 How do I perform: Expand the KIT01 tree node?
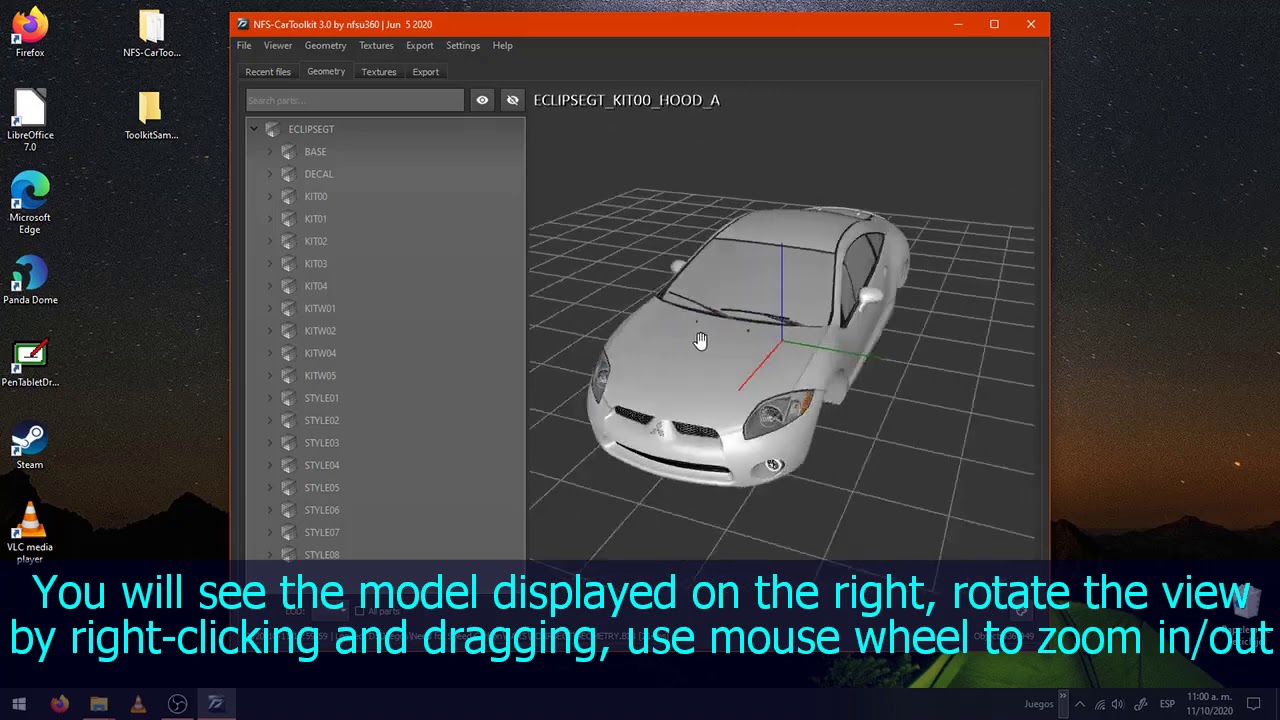[270, 219]
